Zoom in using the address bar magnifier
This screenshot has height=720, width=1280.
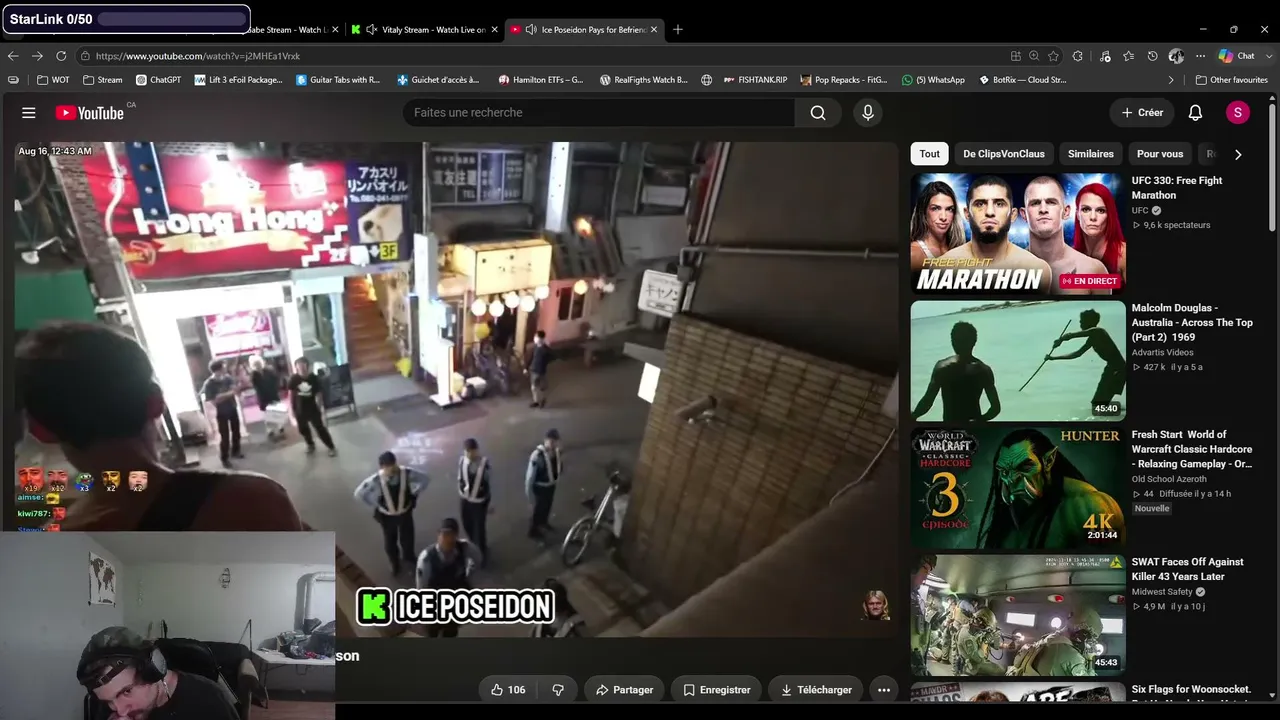(1034, 56)
